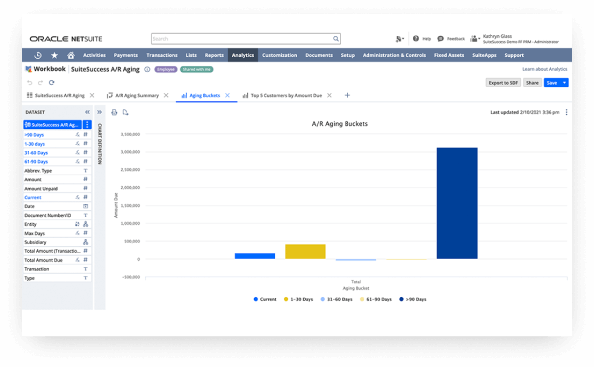594x367 pixels.
Task: Toggle Current series in legend
Action: click(x=265, y=299)
